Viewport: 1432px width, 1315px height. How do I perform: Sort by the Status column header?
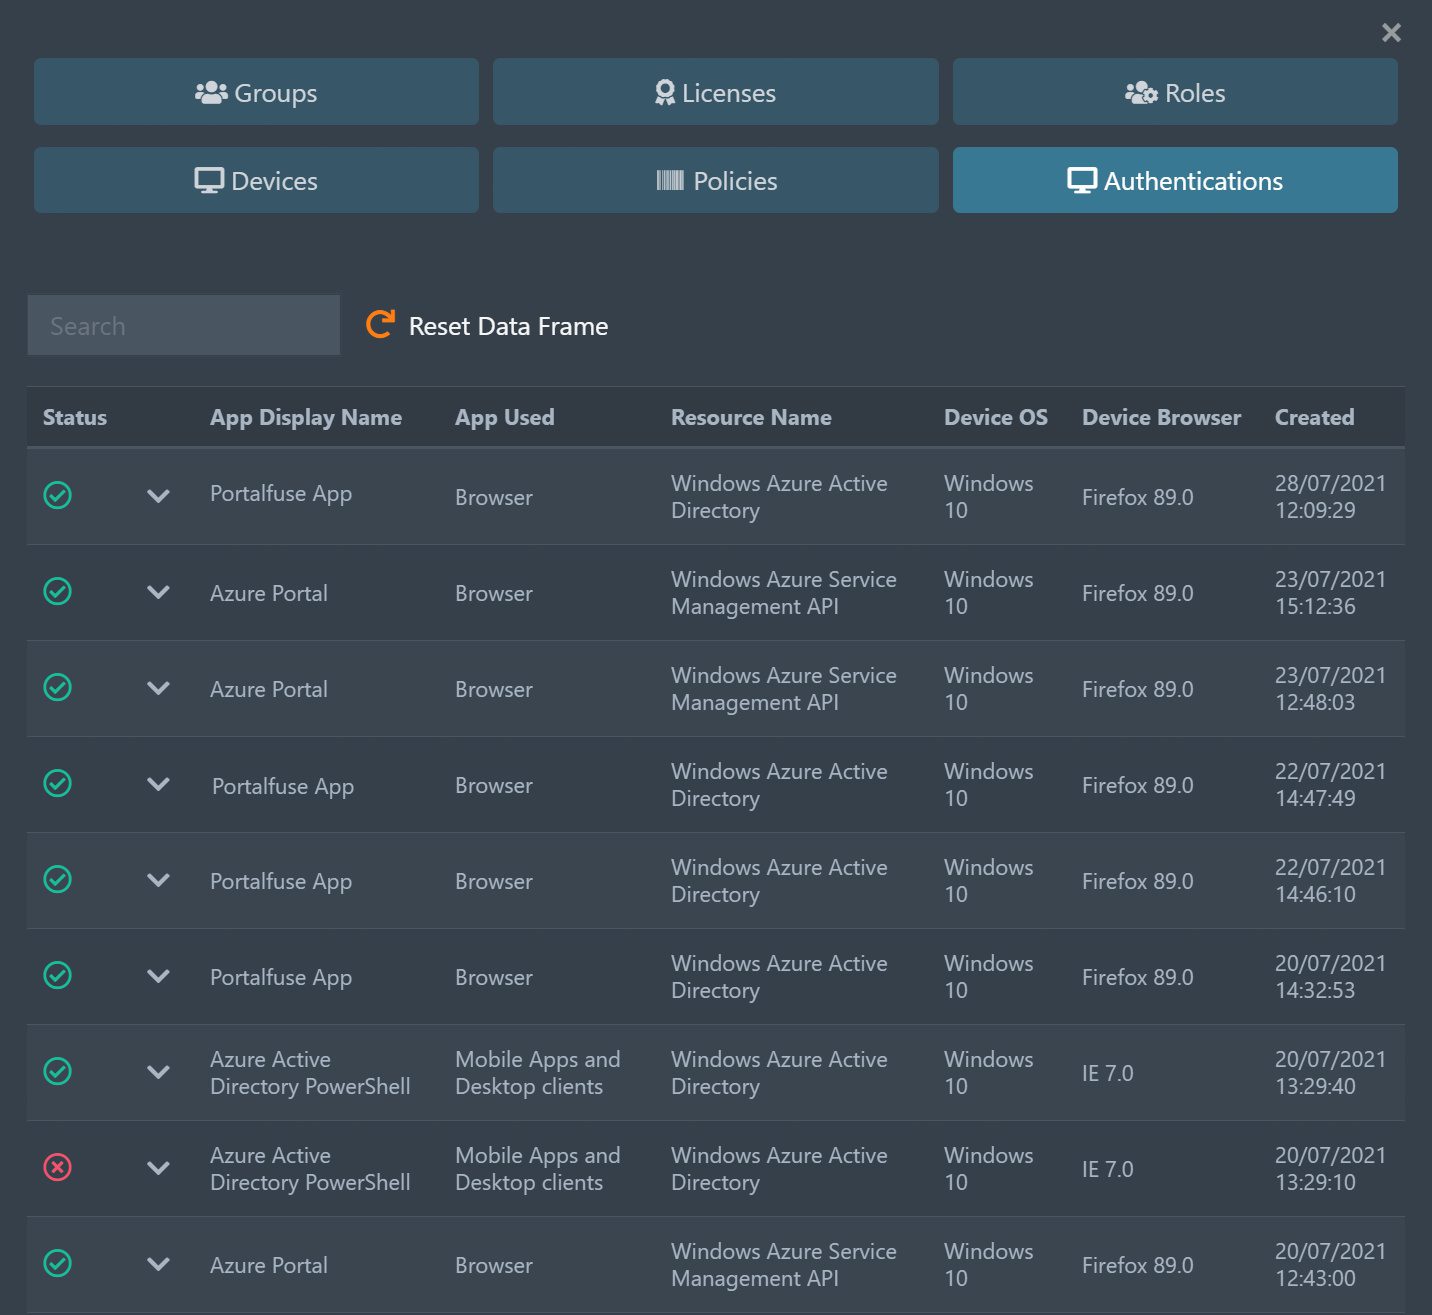tap(75, 417)
